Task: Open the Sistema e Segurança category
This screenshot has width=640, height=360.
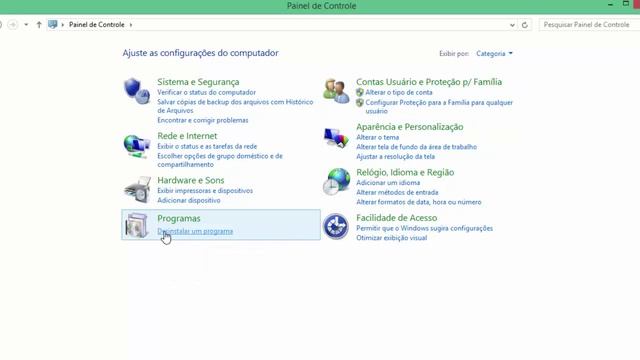Action: (198, 82)
